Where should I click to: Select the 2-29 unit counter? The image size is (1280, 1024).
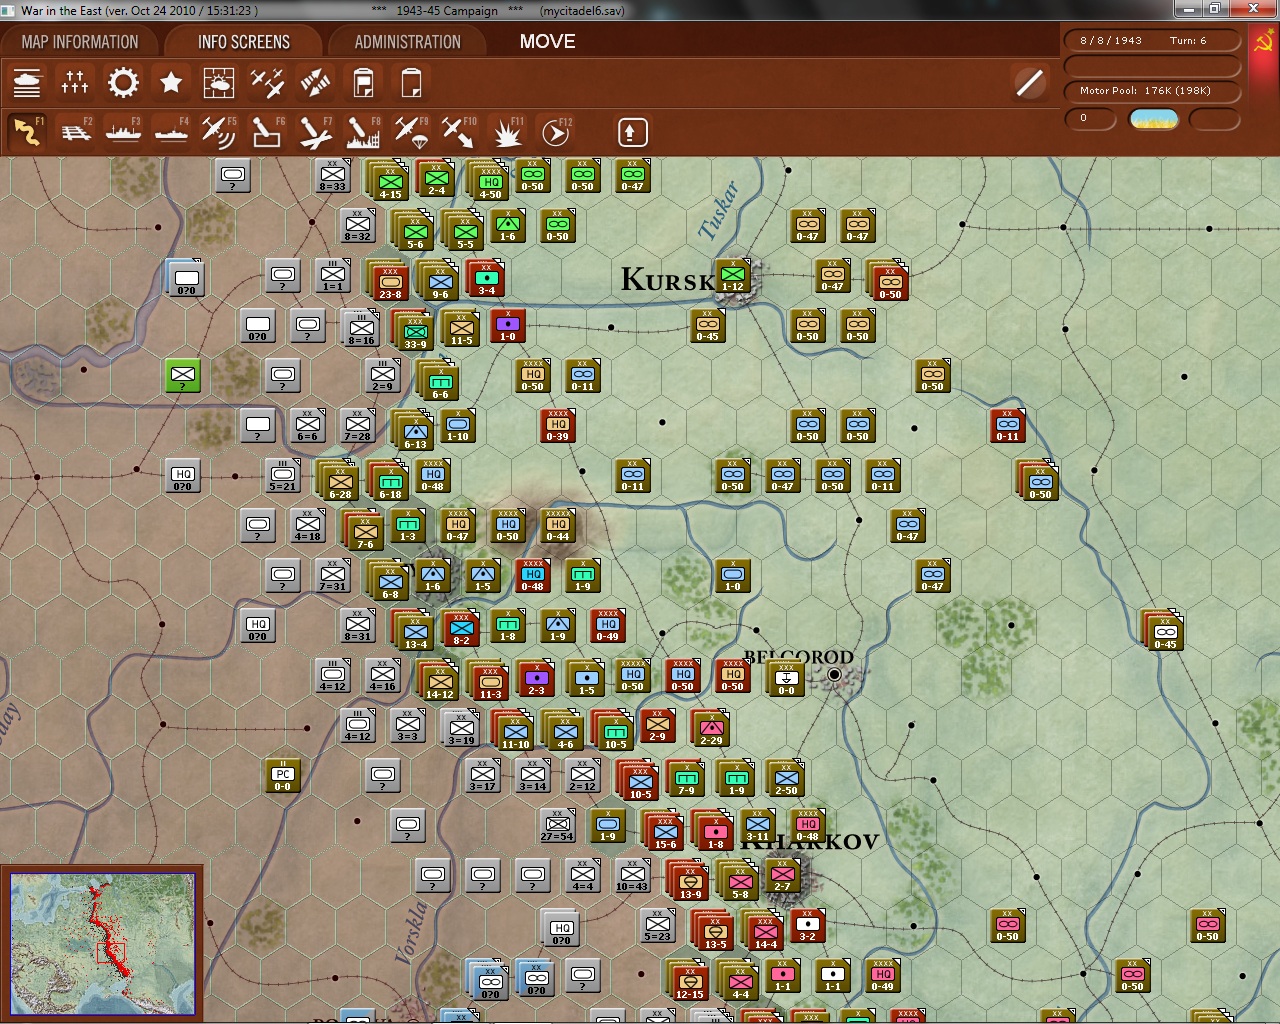tap(710, 728)
